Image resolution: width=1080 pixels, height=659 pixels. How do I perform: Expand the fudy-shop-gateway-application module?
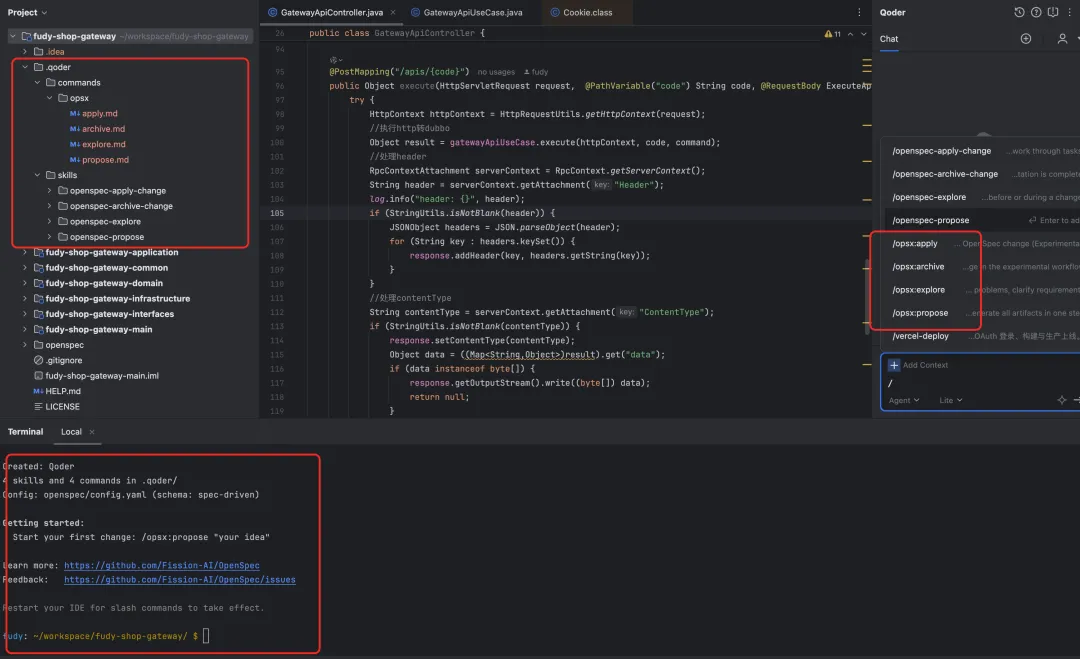25,252
